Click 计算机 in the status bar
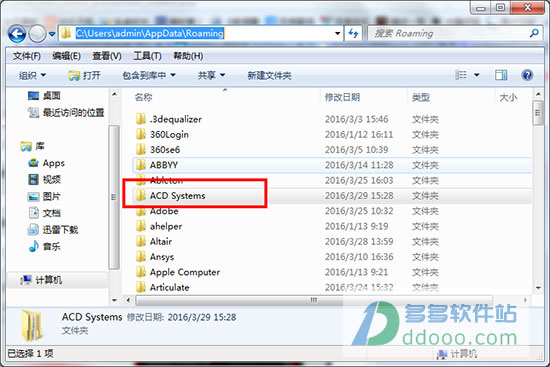The width and height of the screenshot is (550, 367). (x=457, y=354)
